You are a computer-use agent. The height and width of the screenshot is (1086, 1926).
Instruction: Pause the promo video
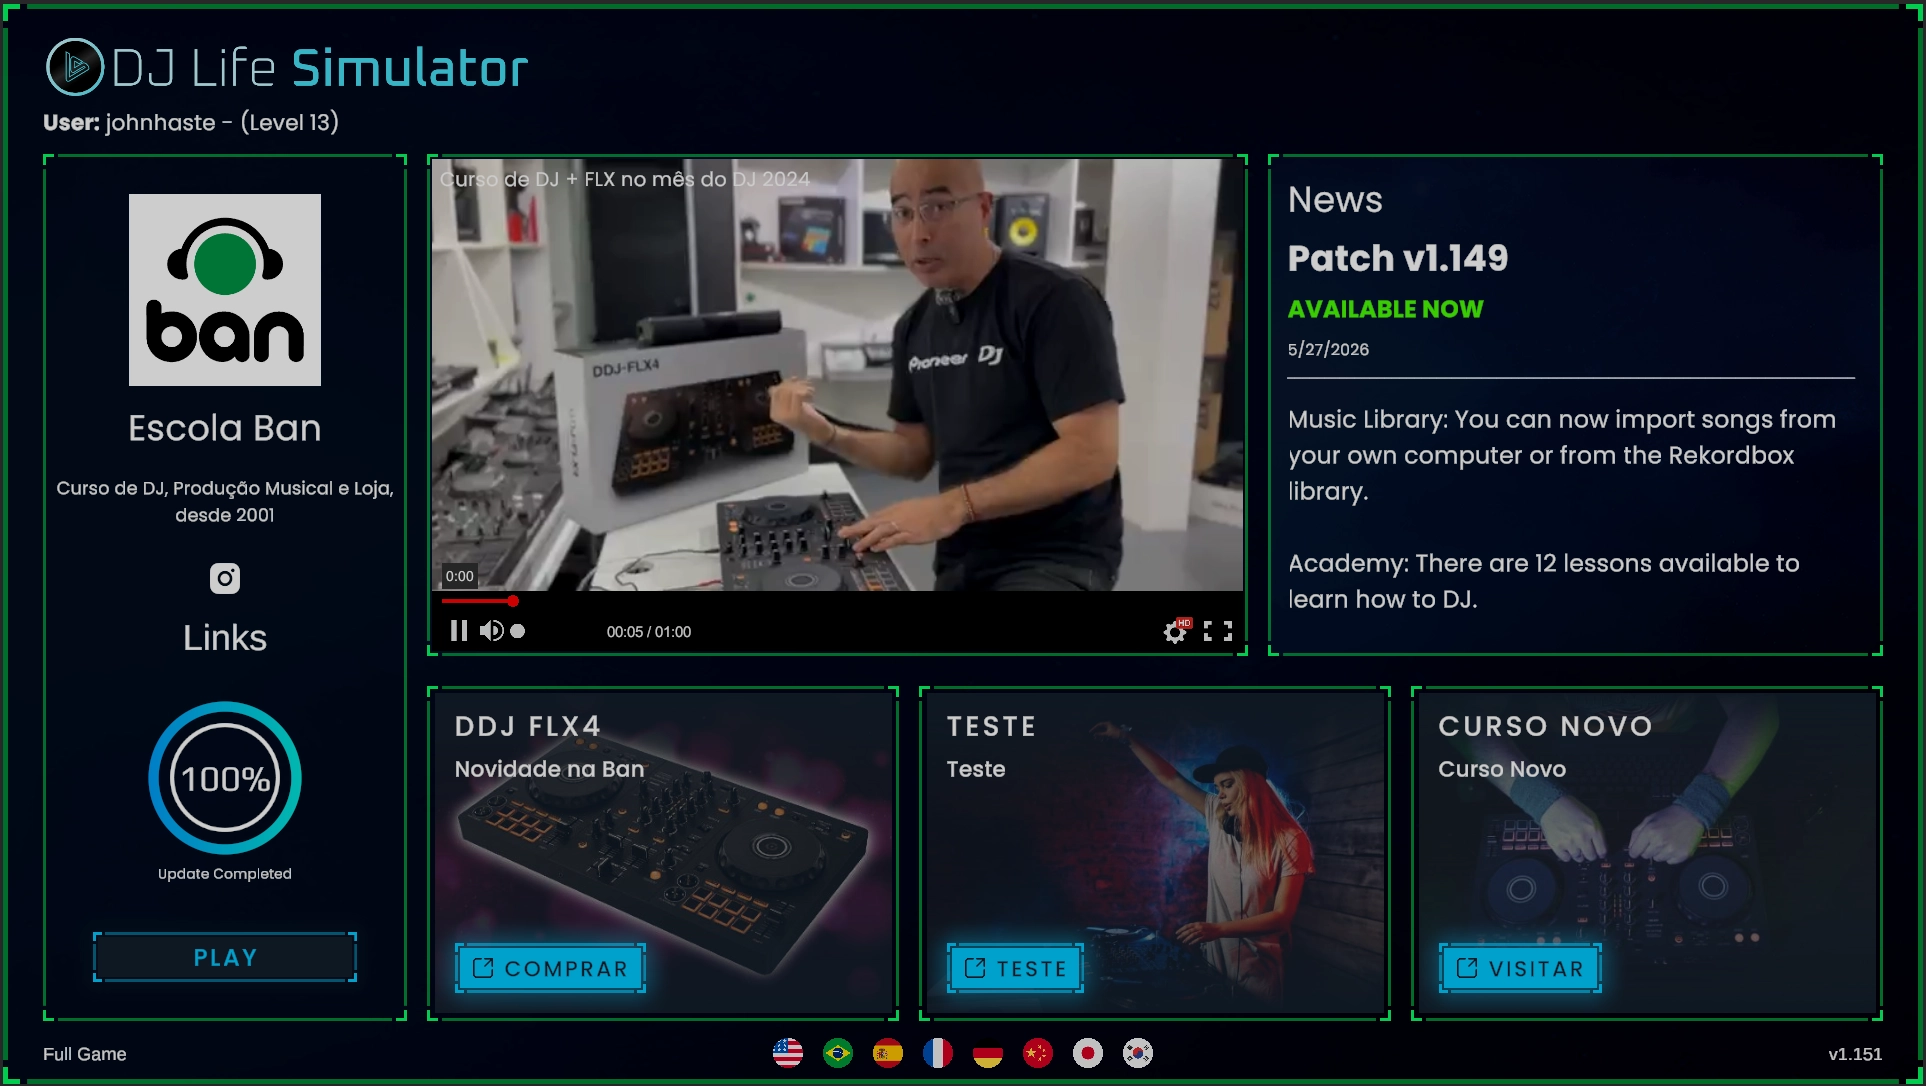458,631
